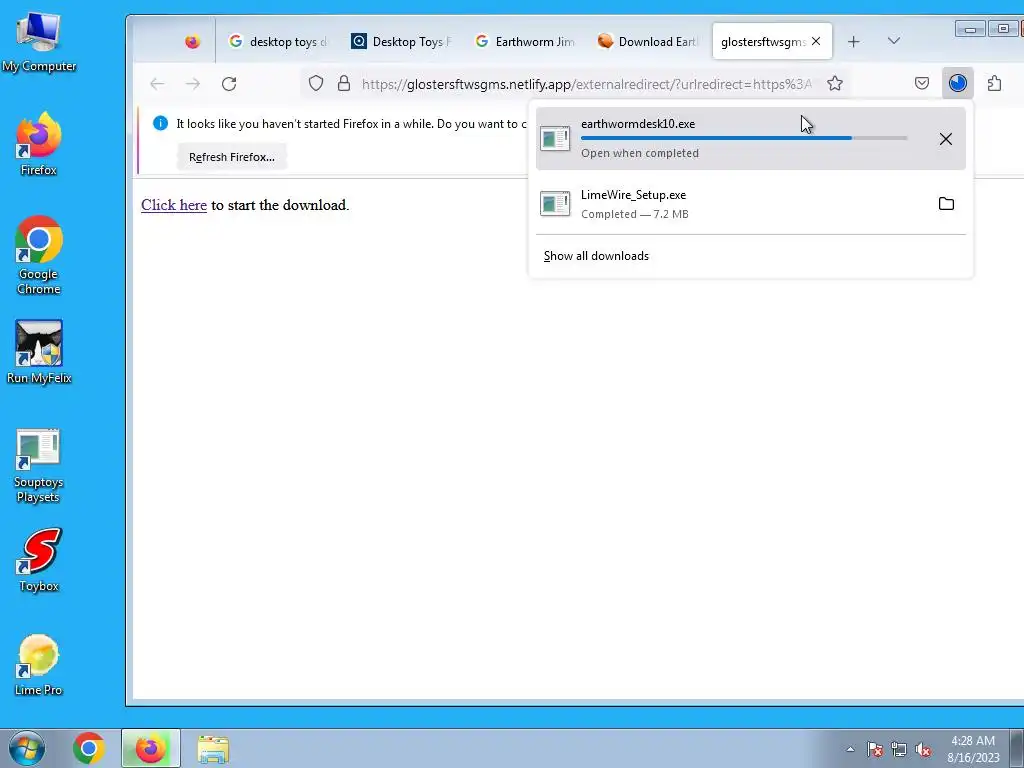Click the URL address bar

click(x=586, y=84)
